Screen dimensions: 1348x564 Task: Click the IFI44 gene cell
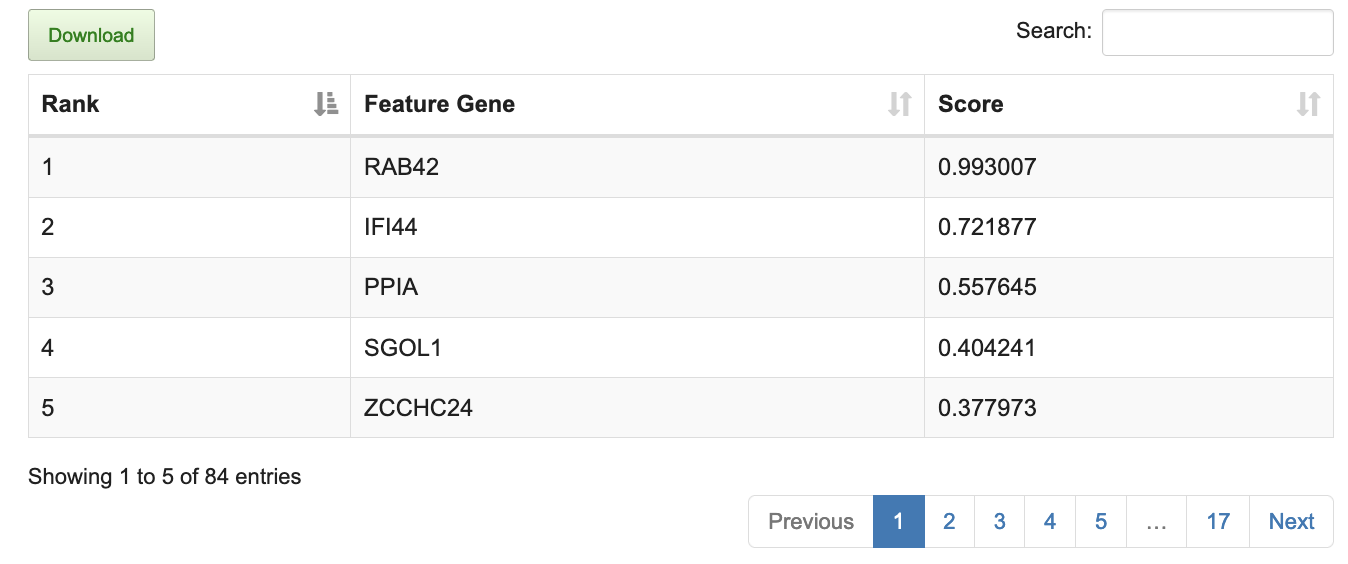[x=391, y=227]
